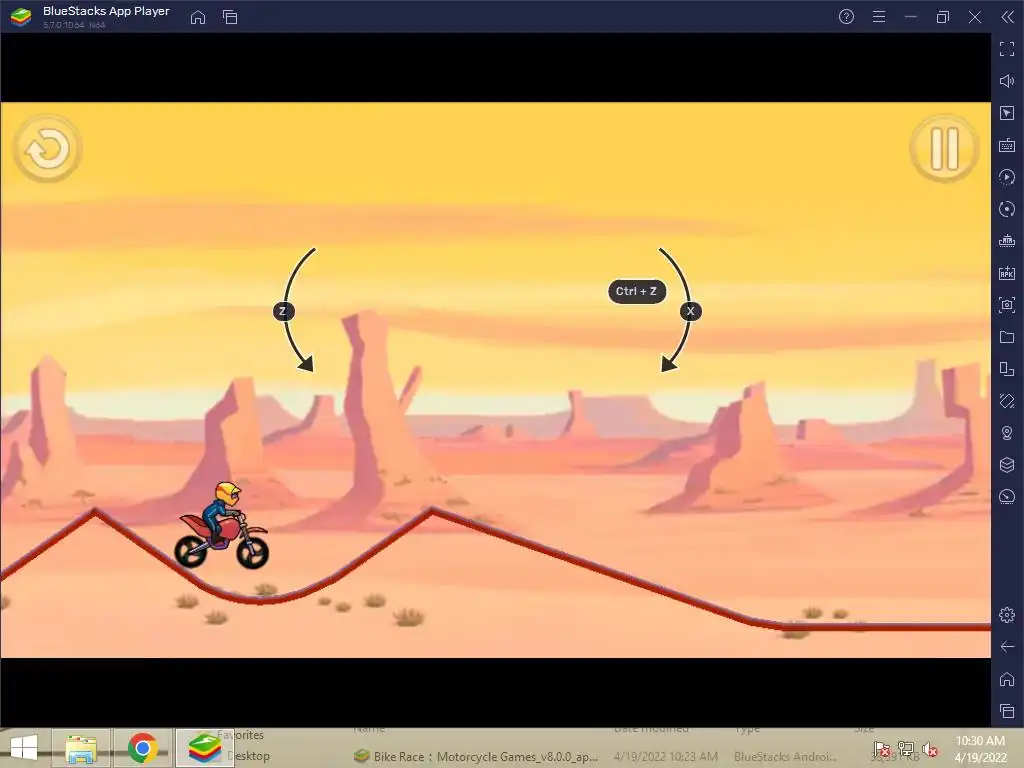The width and height of the screenshot is (1024, 768).
Task: Open File Explorer from the taskbar
Action: click(81, 748)
